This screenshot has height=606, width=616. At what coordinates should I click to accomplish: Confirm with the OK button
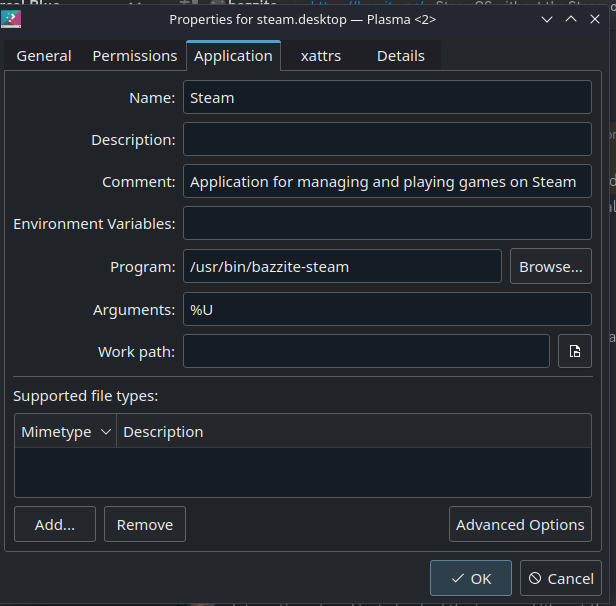pyautogui.click(x=471, y=578)
